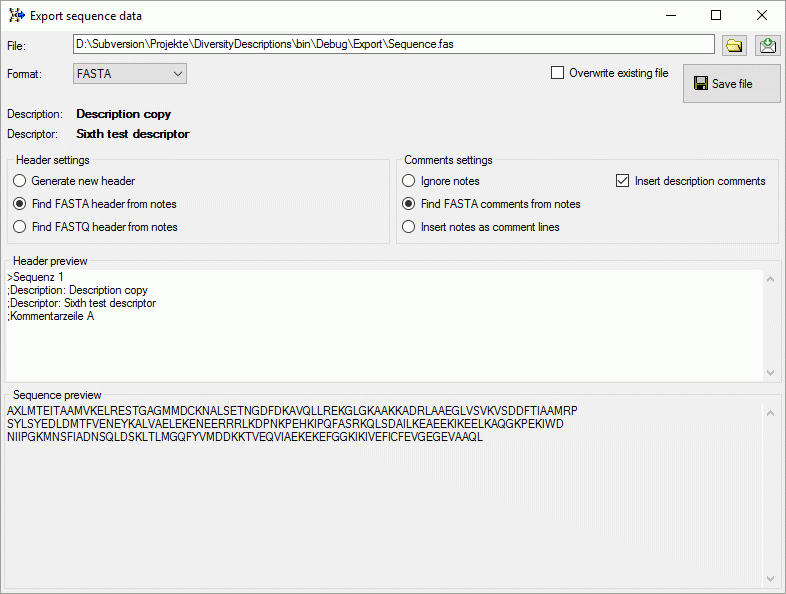
Task: Open the folder browse icon beside File path
Action: [x=734, y=46]
